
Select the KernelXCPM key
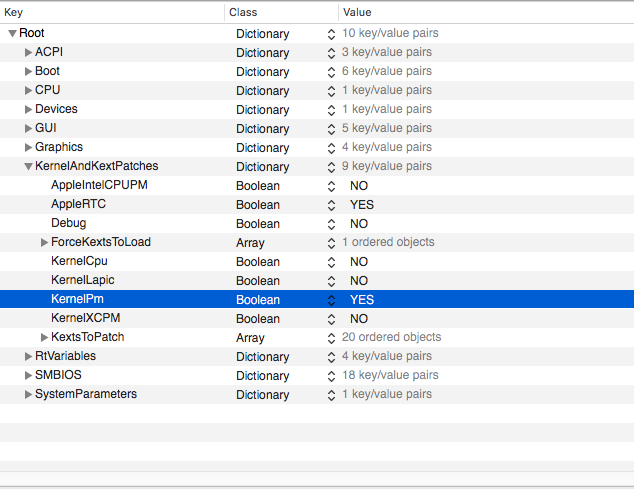pyautogui.click(x=85, y=318)
